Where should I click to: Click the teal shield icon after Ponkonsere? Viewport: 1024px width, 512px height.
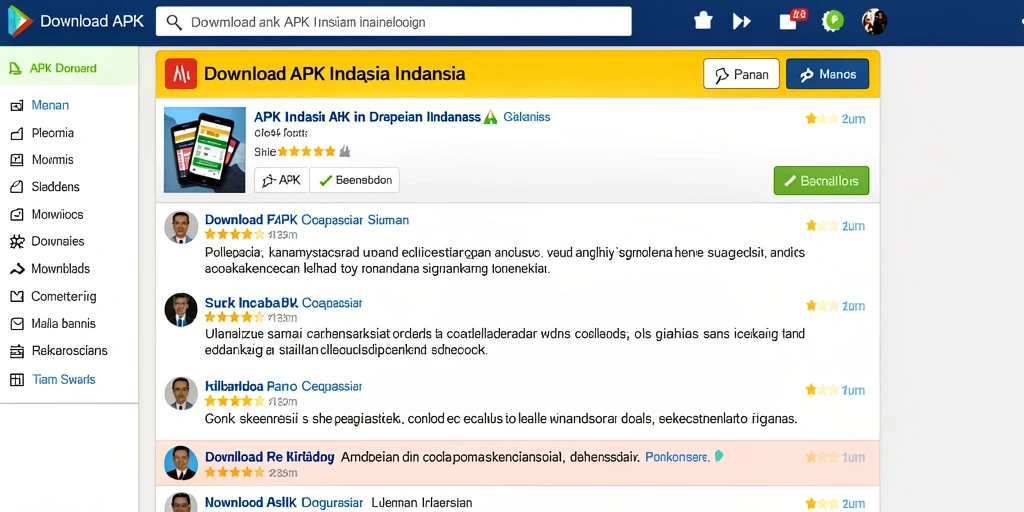(x=719, y=456)
